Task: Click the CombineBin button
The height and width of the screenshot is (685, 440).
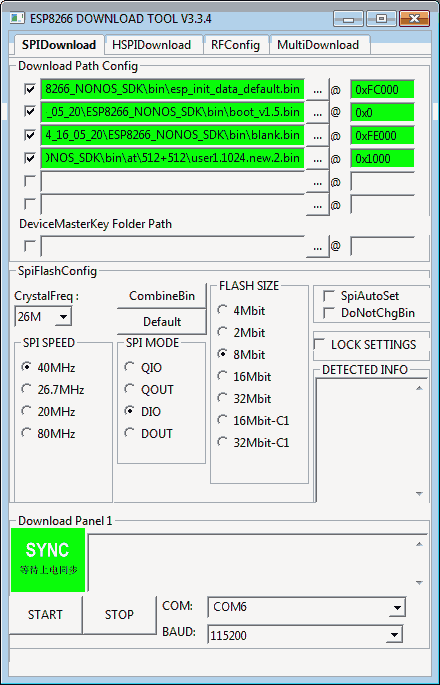Action: click(x=162, y=296)
